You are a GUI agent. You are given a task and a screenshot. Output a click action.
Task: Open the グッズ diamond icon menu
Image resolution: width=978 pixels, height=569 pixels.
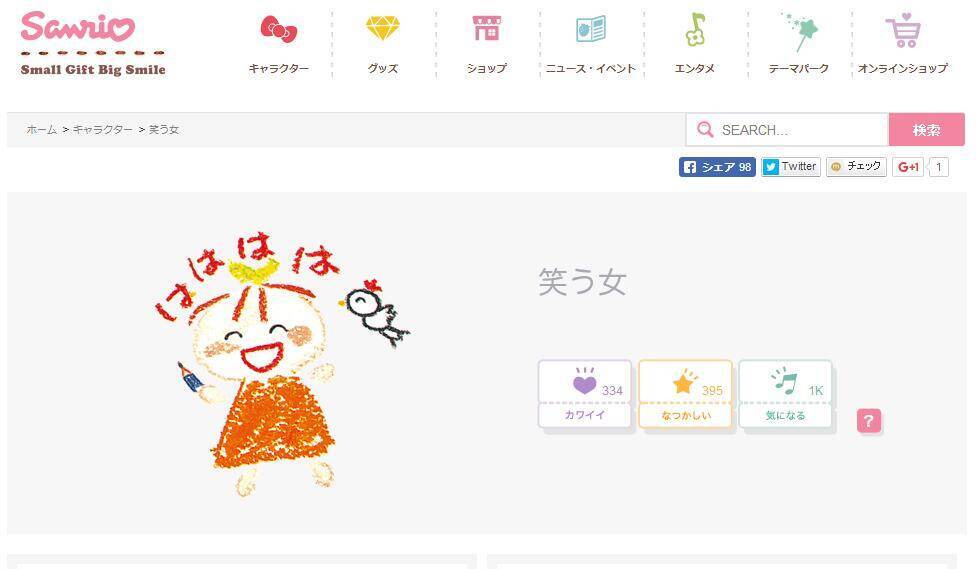382,29
